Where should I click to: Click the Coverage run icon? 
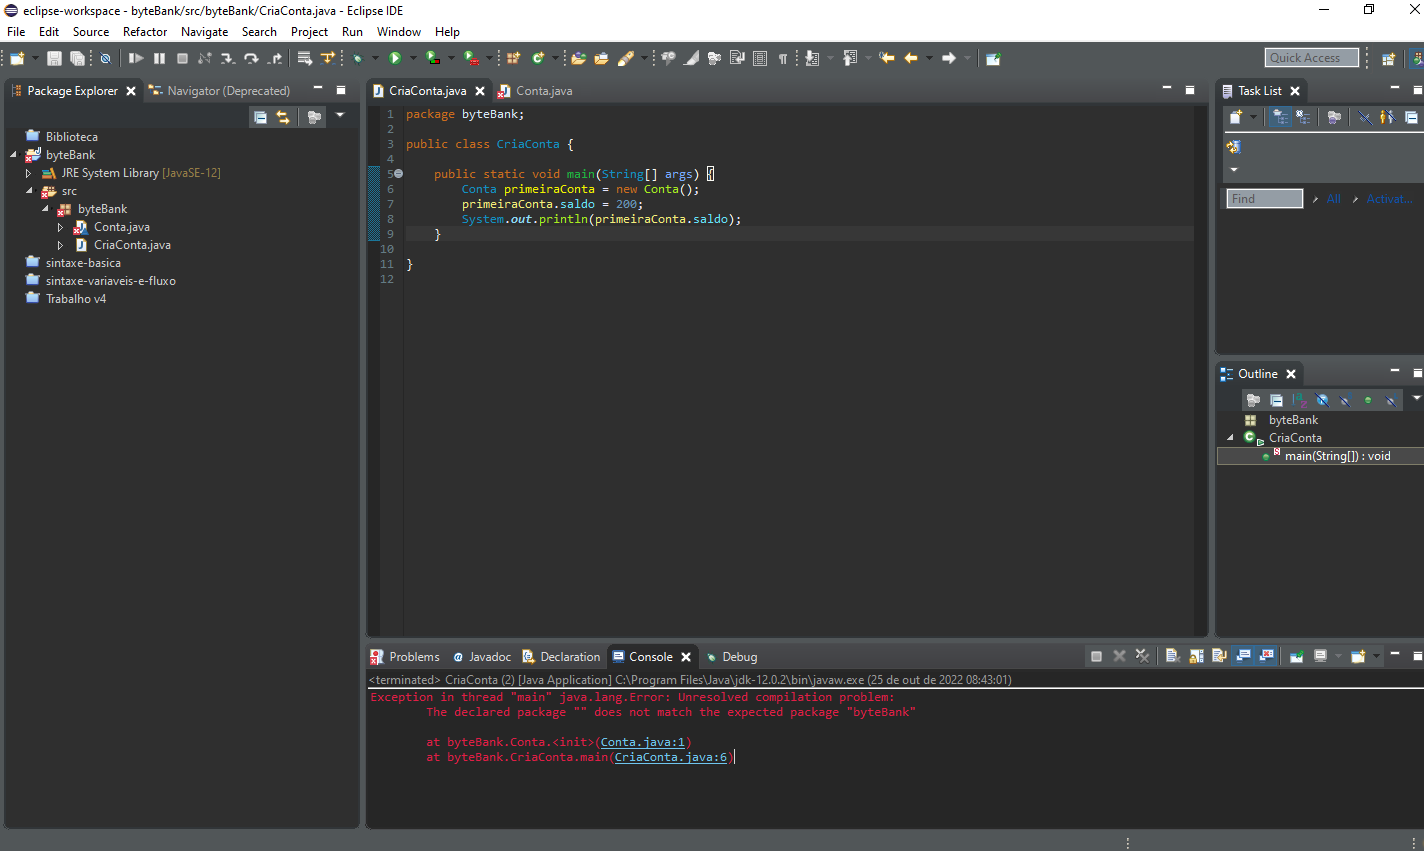point(433,58)
